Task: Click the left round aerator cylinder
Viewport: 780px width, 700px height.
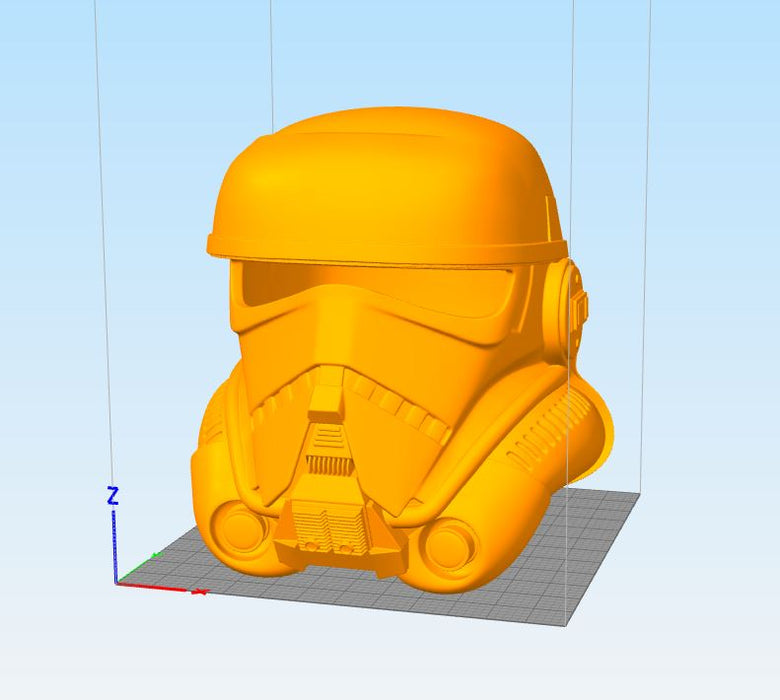Action: (239, 528)
